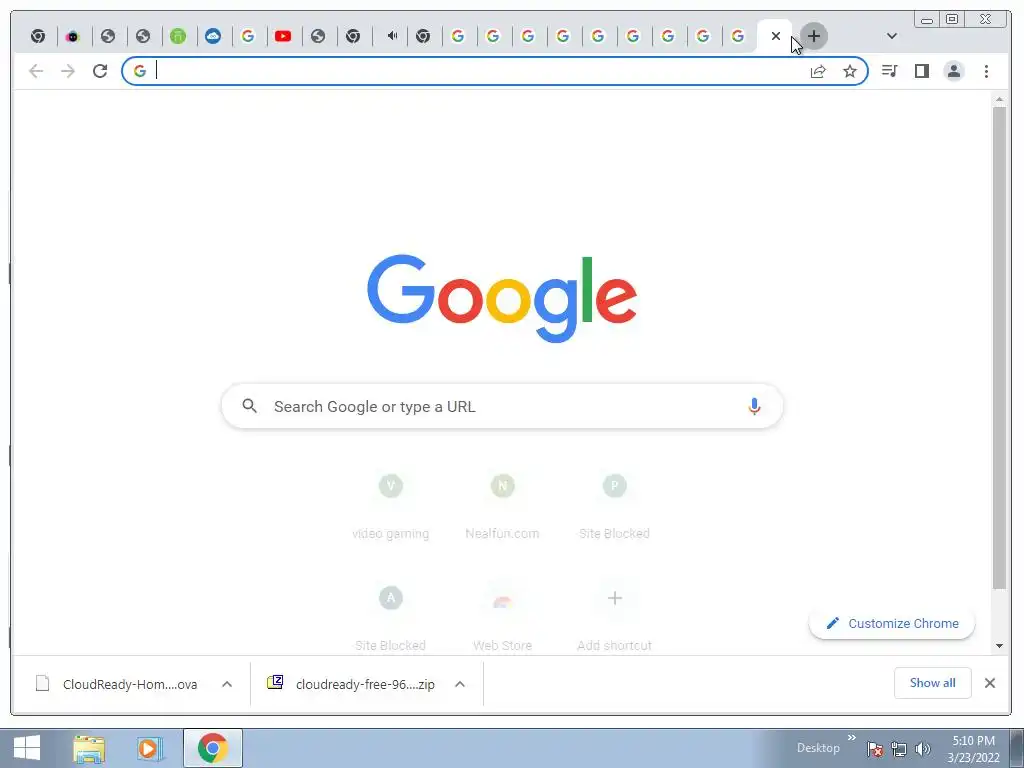Open the Windows Start menu
The width and height of the screenshot is (1024, 768).
pos(26,748)
